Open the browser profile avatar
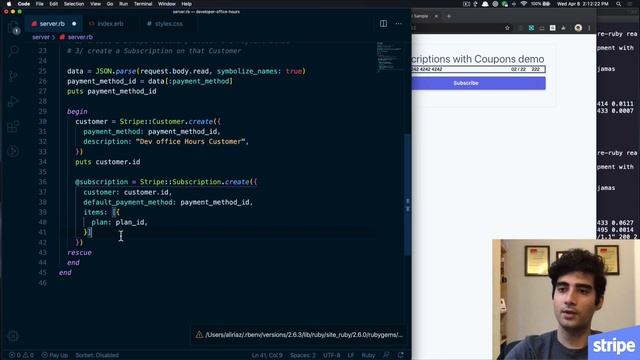The image size is (640, 360). pyautogui.click(x=578, y=28)
